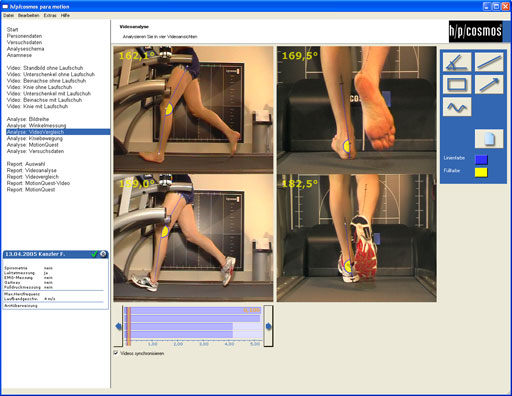
Task: Click the shoe rear-view video showing 182,5°
Action: coord(356,238)
